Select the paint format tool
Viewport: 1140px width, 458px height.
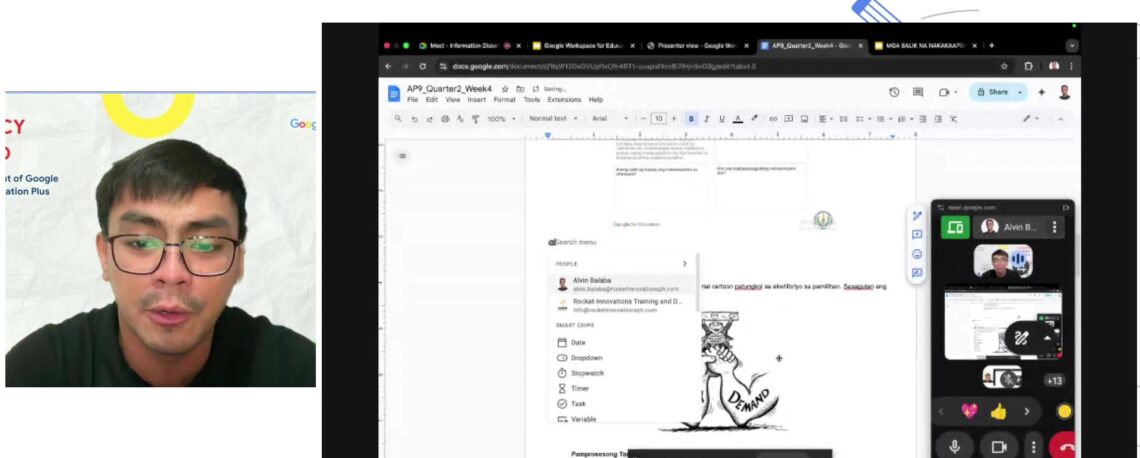coord(475,118)
